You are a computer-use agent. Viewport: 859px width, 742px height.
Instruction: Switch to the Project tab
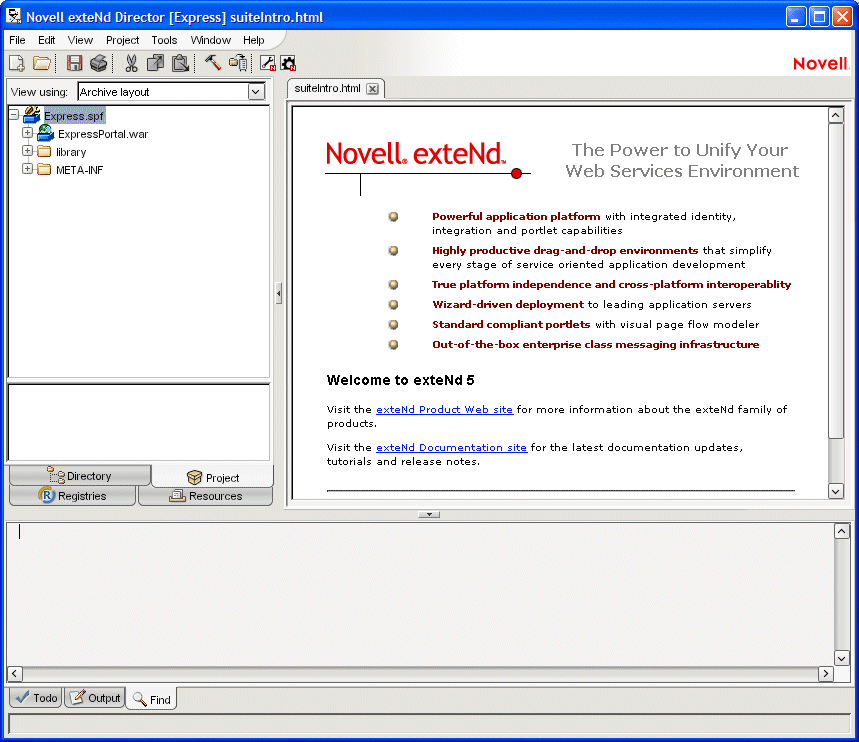[x=213, y=477]
